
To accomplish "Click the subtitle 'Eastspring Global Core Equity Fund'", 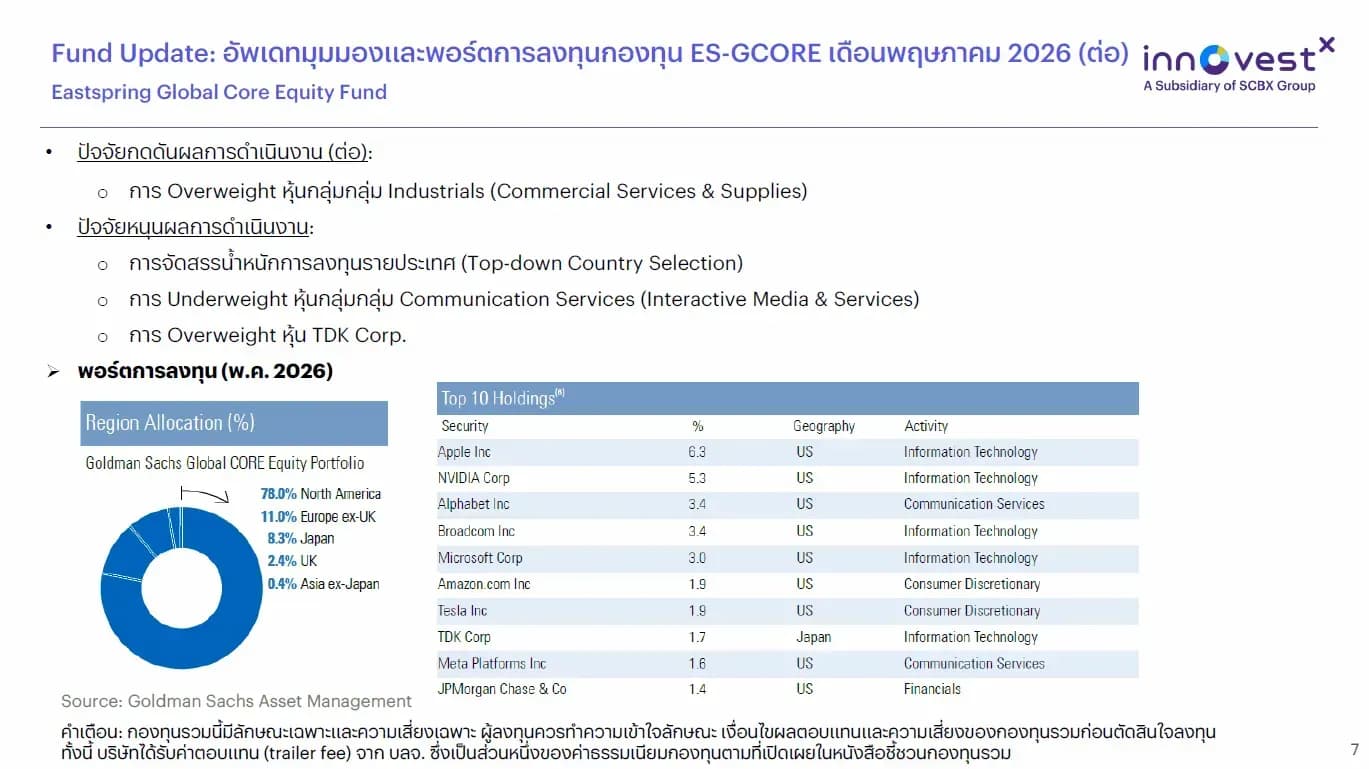I will point(219,92).
